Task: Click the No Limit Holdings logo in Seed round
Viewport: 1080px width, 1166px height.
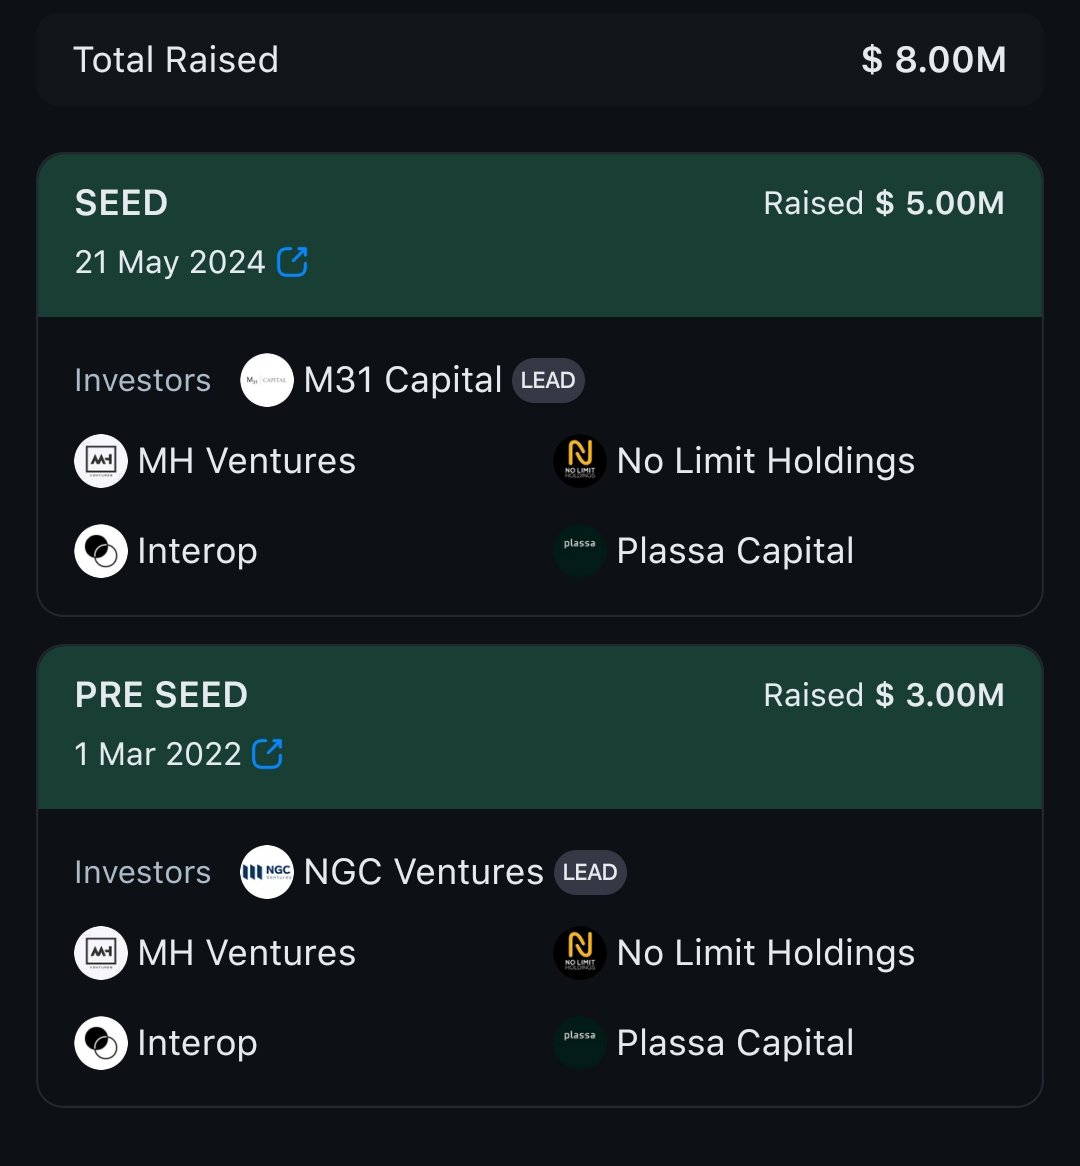Action: 579,461
